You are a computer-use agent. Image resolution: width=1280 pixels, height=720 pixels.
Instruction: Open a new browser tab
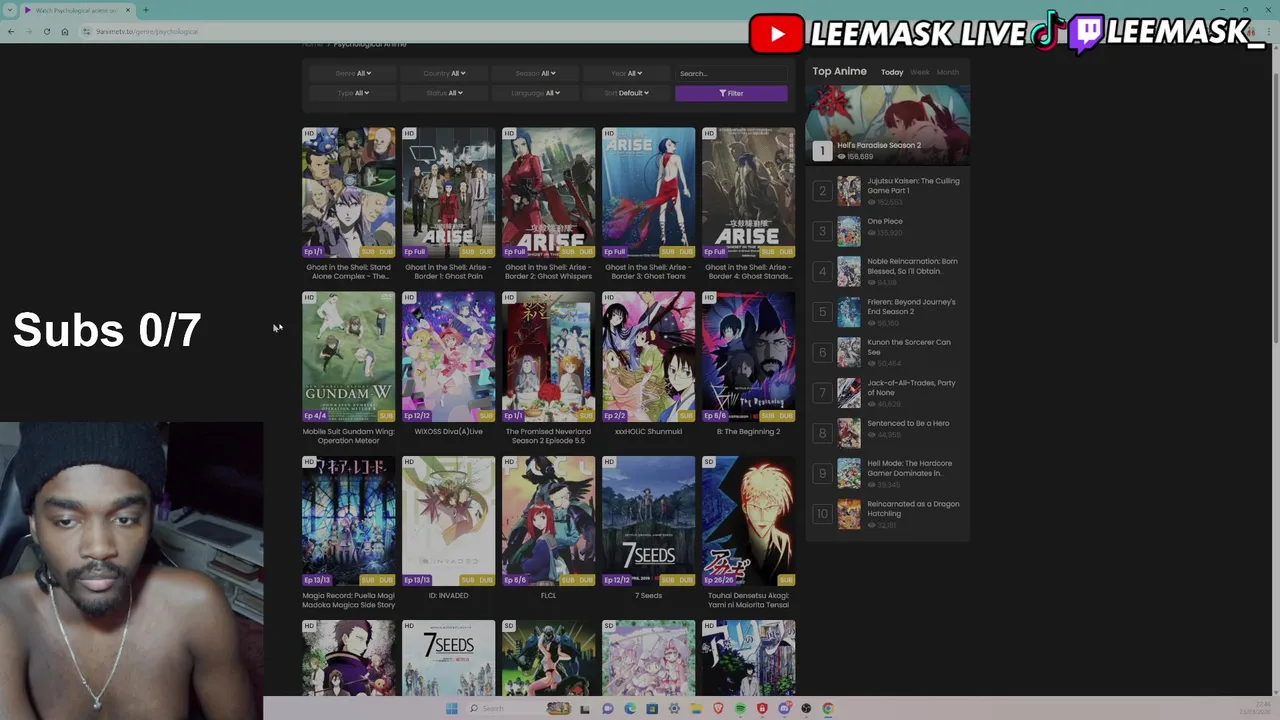pyautogui.click(x=146, y=10)
